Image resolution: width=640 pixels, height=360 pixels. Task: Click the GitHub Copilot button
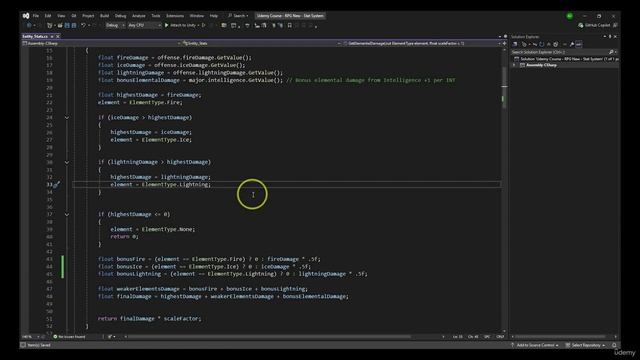pos(594,25)
